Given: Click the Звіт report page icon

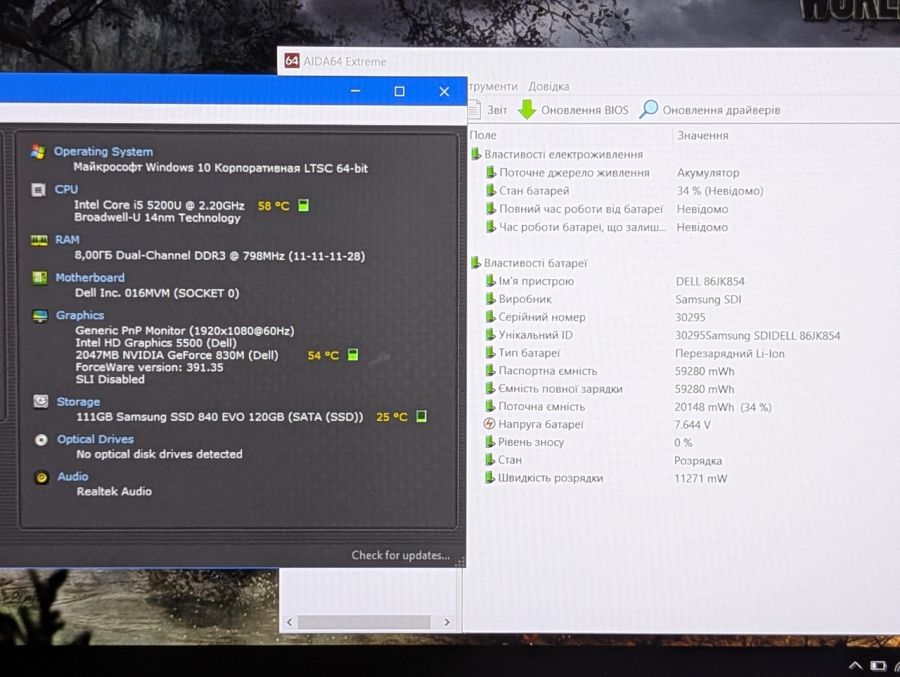Looking at the screenshot, I should point(474,109).
